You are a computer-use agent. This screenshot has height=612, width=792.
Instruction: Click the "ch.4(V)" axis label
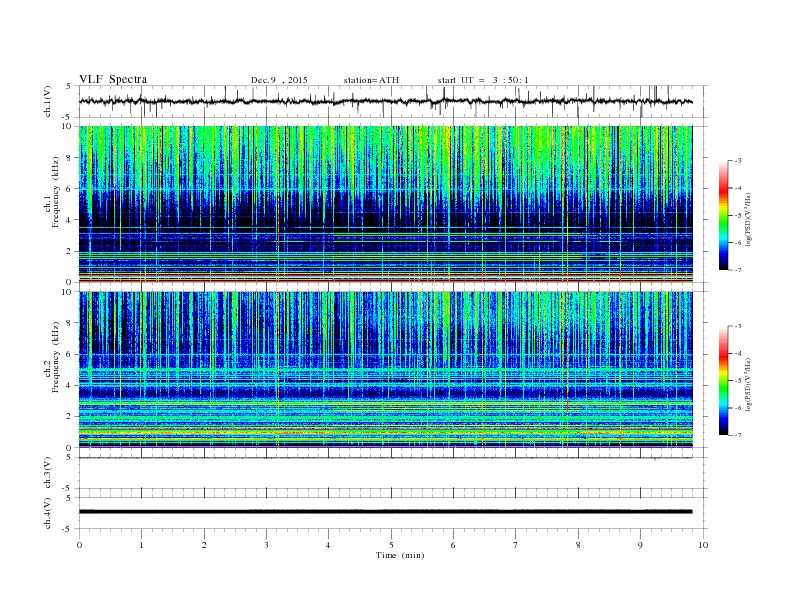[48, 513]
